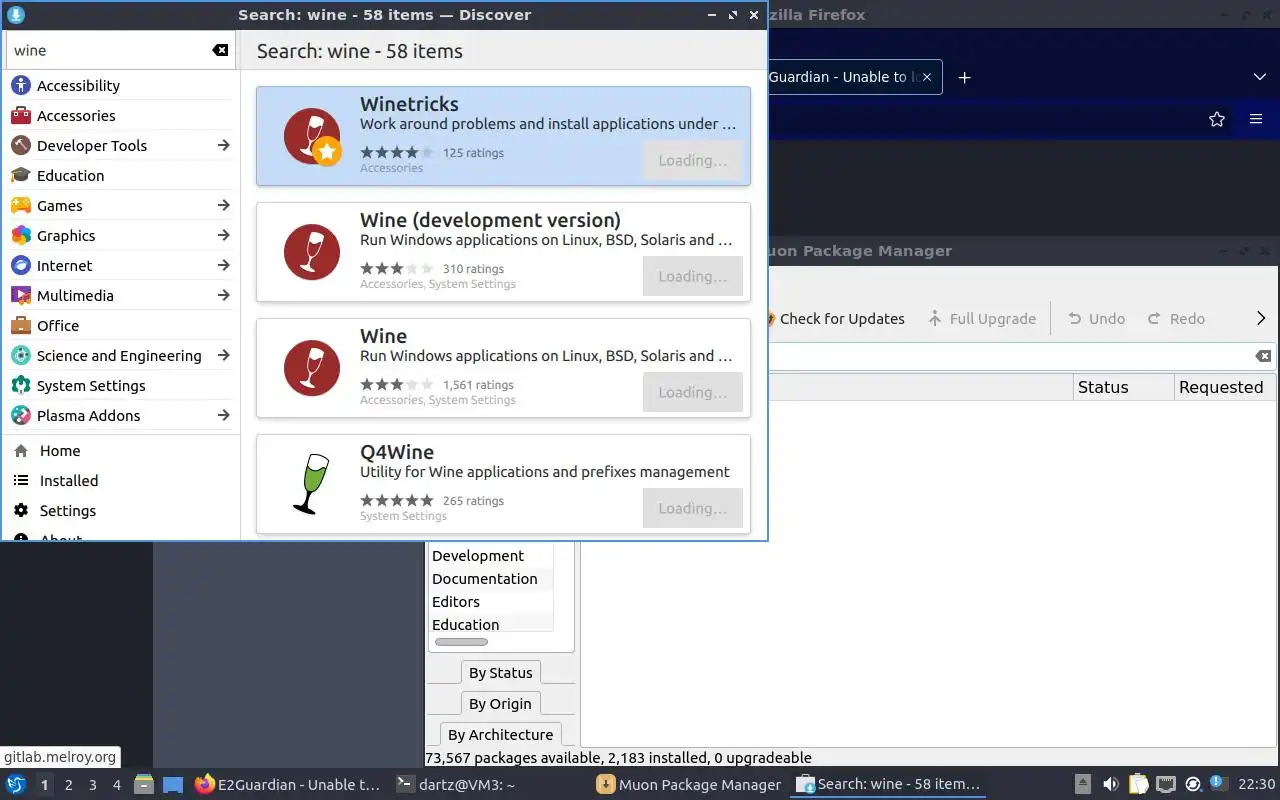Click the Q4Wine green glass icon

(x=312, y=484)
